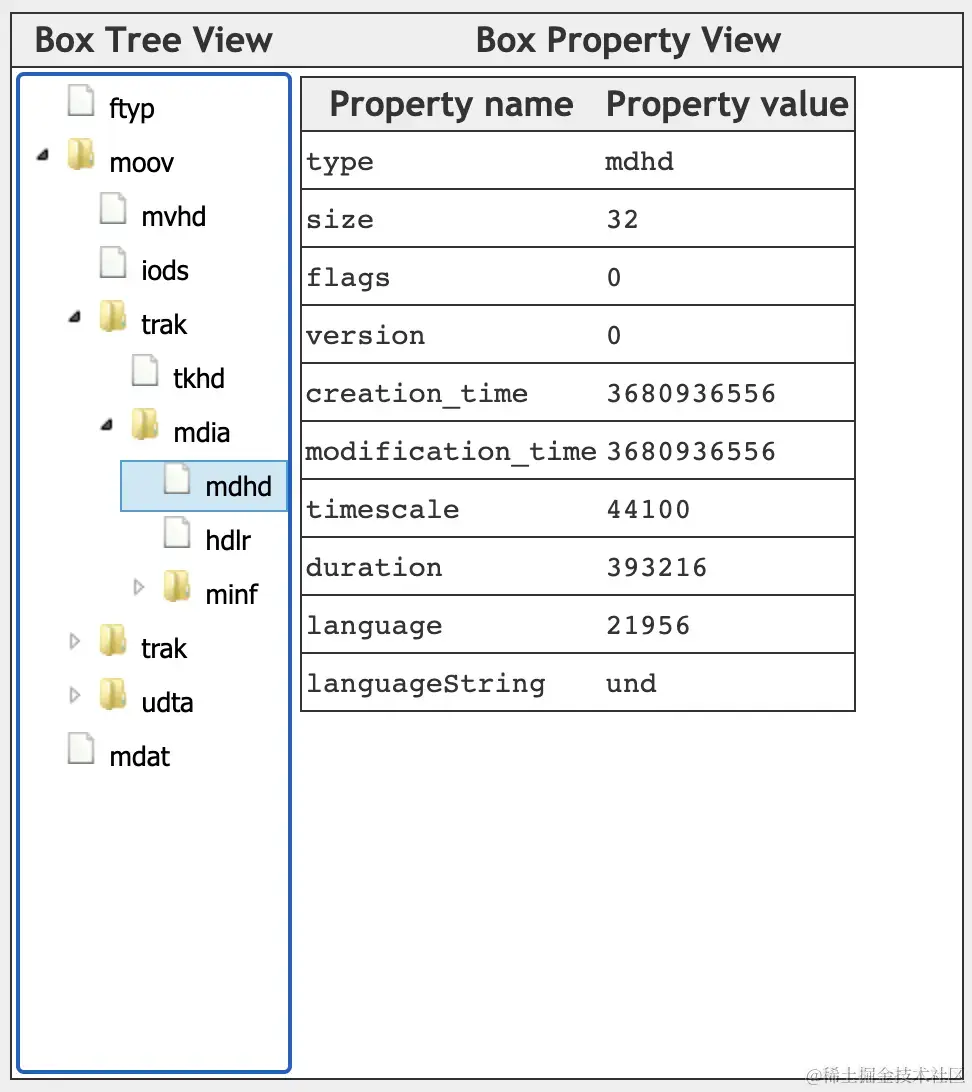This screenshot has height=1092, width=972.
Task: Select the tkhd box label
Action: tap(198, 378)
